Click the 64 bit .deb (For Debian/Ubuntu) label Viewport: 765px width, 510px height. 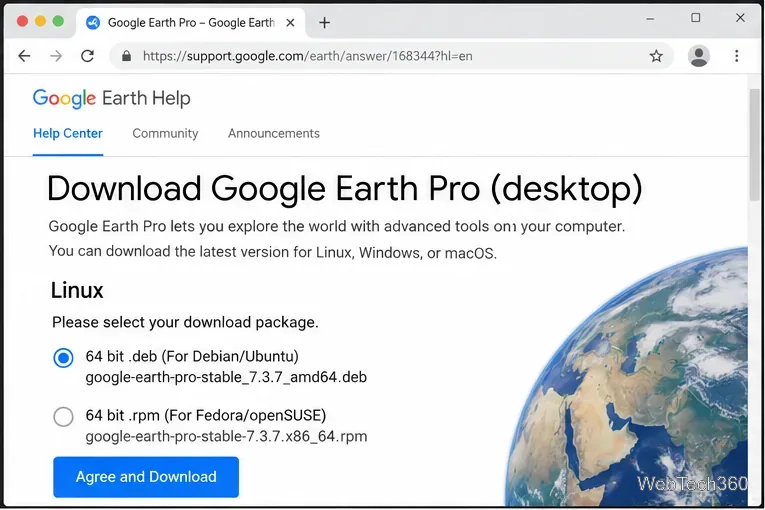192,356
